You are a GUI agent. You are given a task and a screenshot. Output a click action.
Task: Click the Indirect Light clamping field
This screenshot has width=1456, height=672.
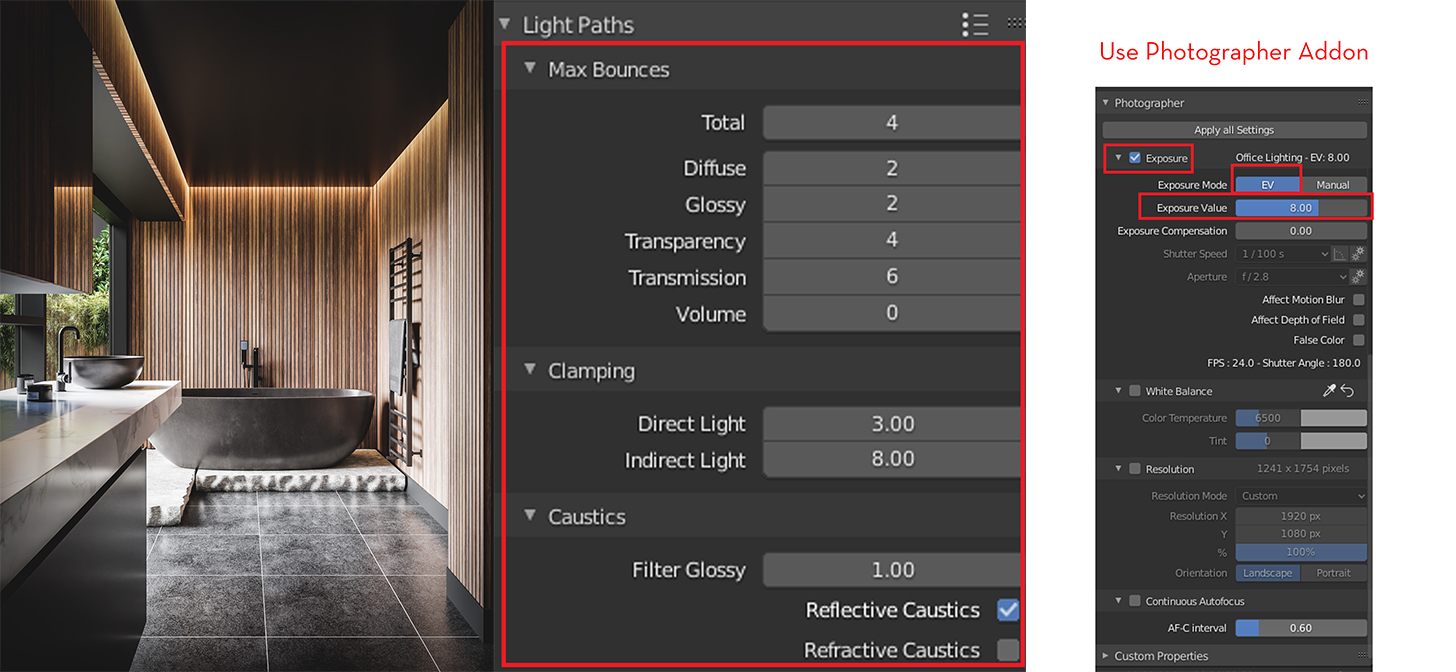(891, 460)
